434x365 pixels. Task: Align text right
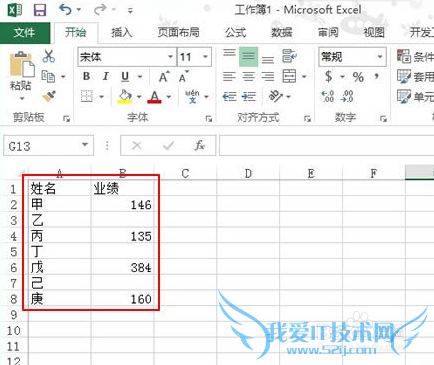tap(268, 77)
